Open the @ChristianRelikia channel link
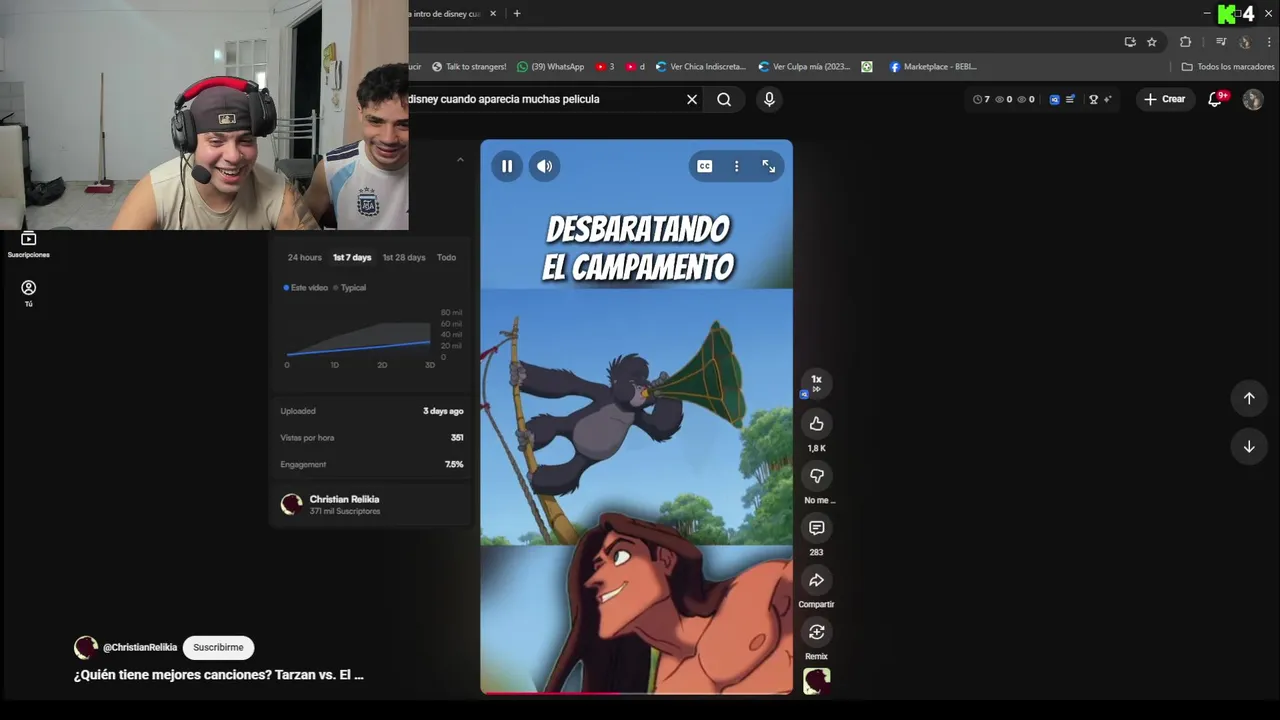Image resolution: width=1280 pixels, height=720 pixels. click(140, 647)
